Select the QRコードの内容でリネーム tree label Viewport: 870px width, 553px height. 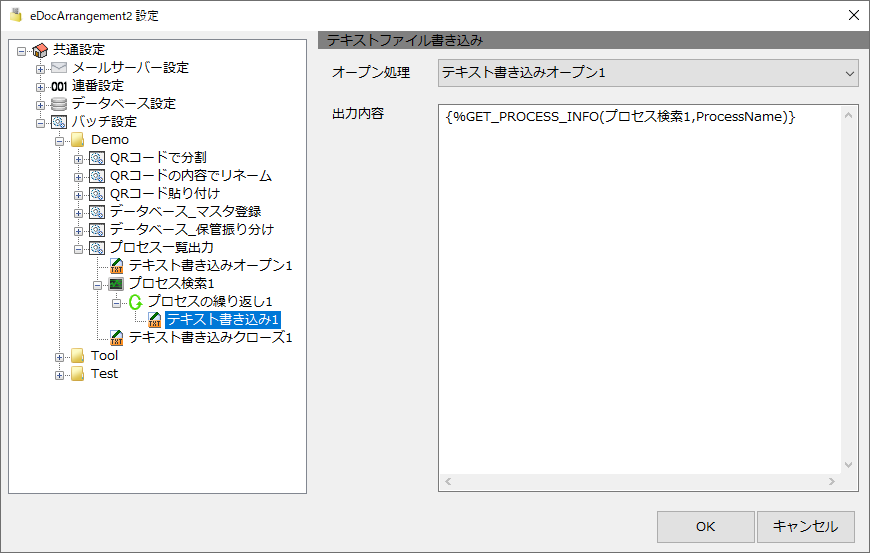(191, 176)
